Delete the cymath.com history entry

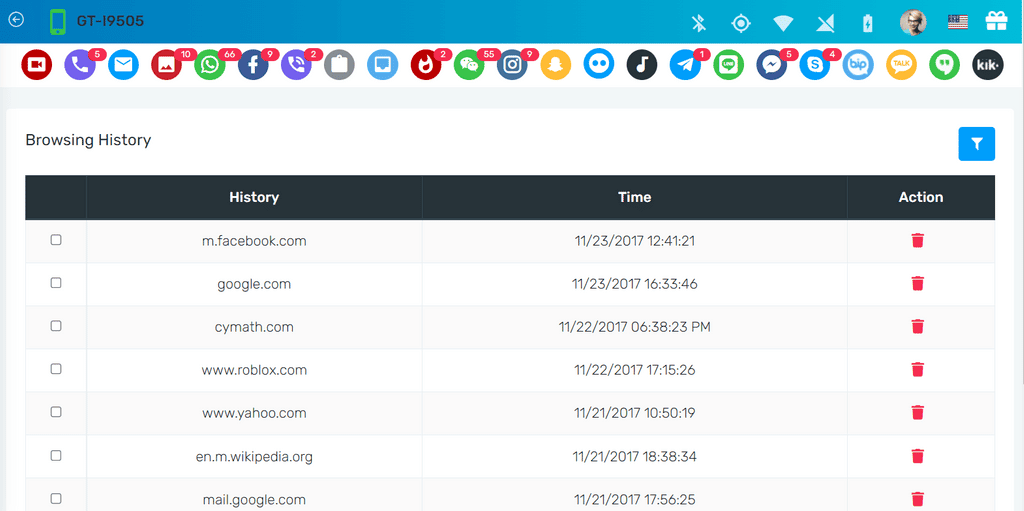tap(918, 327)
